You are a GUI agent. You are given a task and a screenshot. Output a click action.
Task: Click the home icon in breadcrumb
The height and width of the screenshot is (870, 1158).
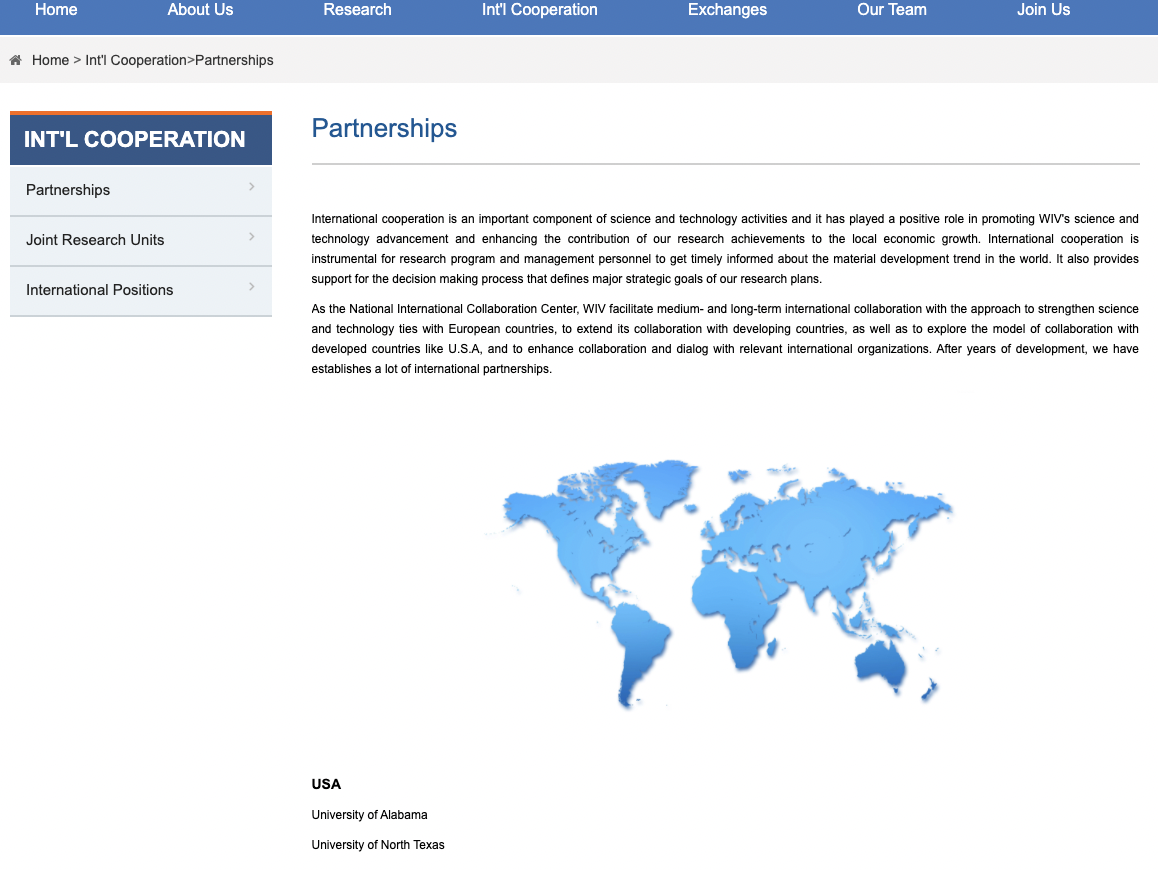click(x=15, y=60)
